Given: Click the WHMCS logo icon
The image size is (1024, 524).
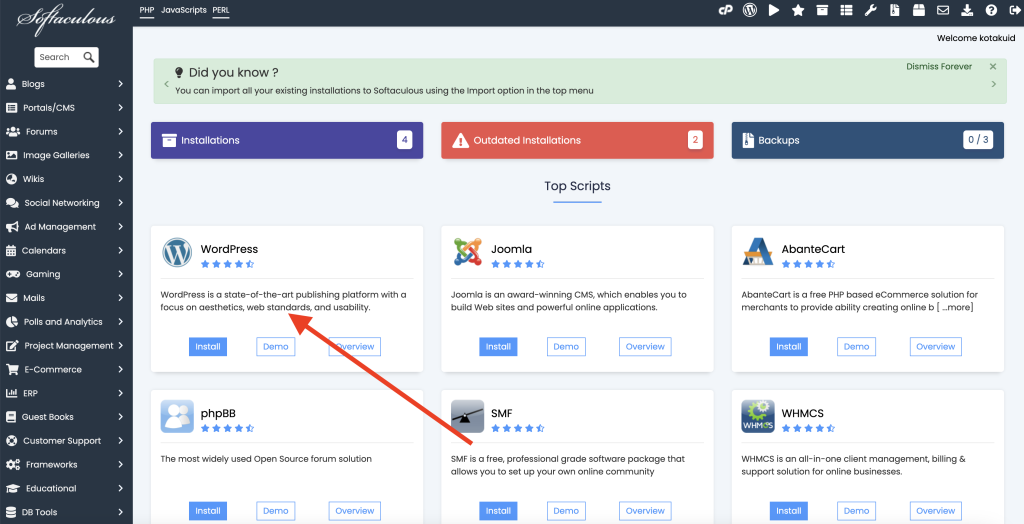Looking at the screenshot, I should click(x=758, y=416).
